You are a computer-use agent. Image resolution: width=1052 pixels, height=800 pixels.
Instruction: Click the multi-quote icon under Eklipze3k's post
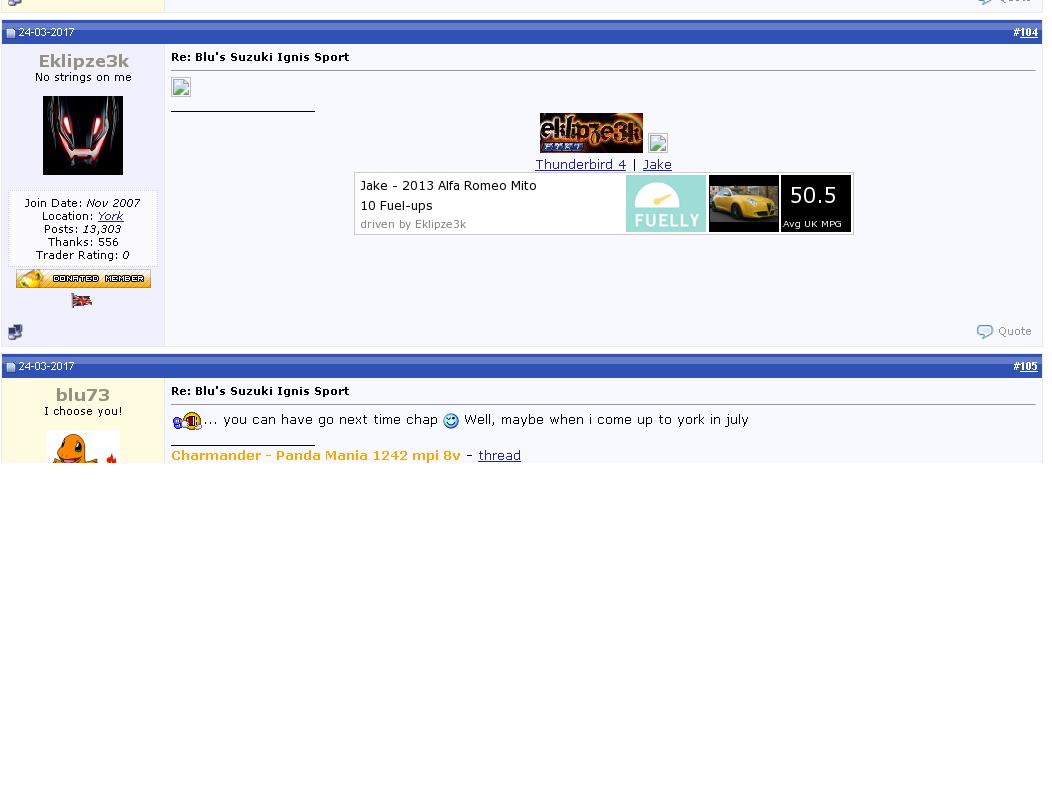(x=15, y=332)
